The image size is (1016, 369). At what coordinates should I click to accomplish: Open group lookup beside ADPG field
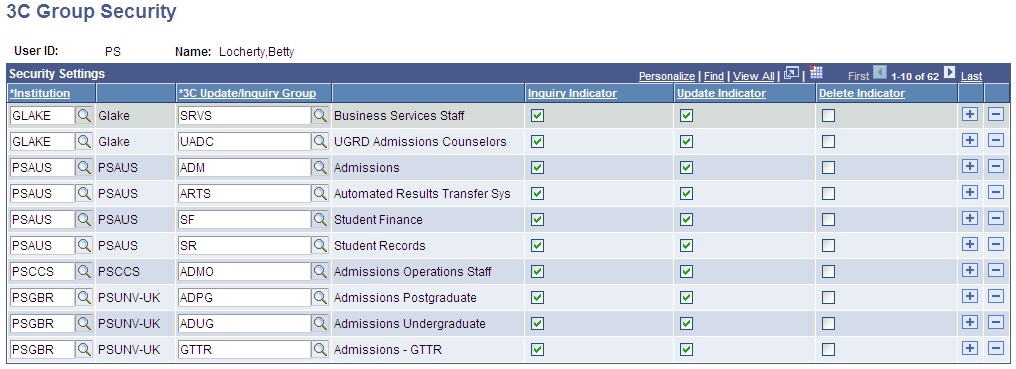[320, 297]
